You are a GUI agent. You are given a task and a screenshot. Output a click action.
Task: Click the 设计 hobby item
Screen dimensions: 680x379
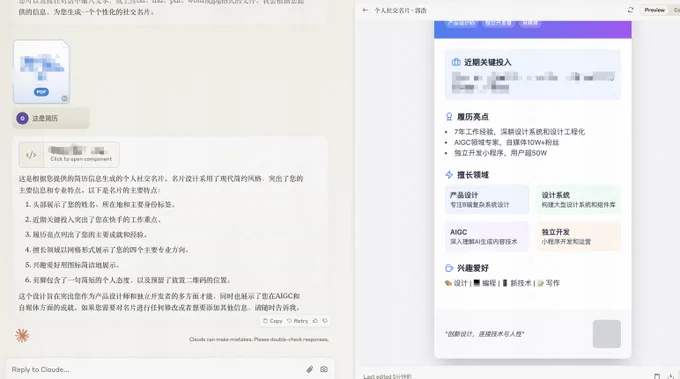coord(456,283)
